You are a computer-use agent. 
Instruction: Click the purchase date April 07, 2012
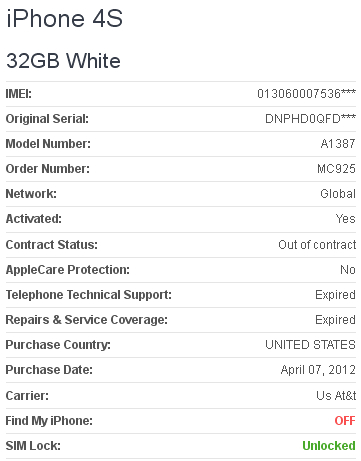point(318,370)
